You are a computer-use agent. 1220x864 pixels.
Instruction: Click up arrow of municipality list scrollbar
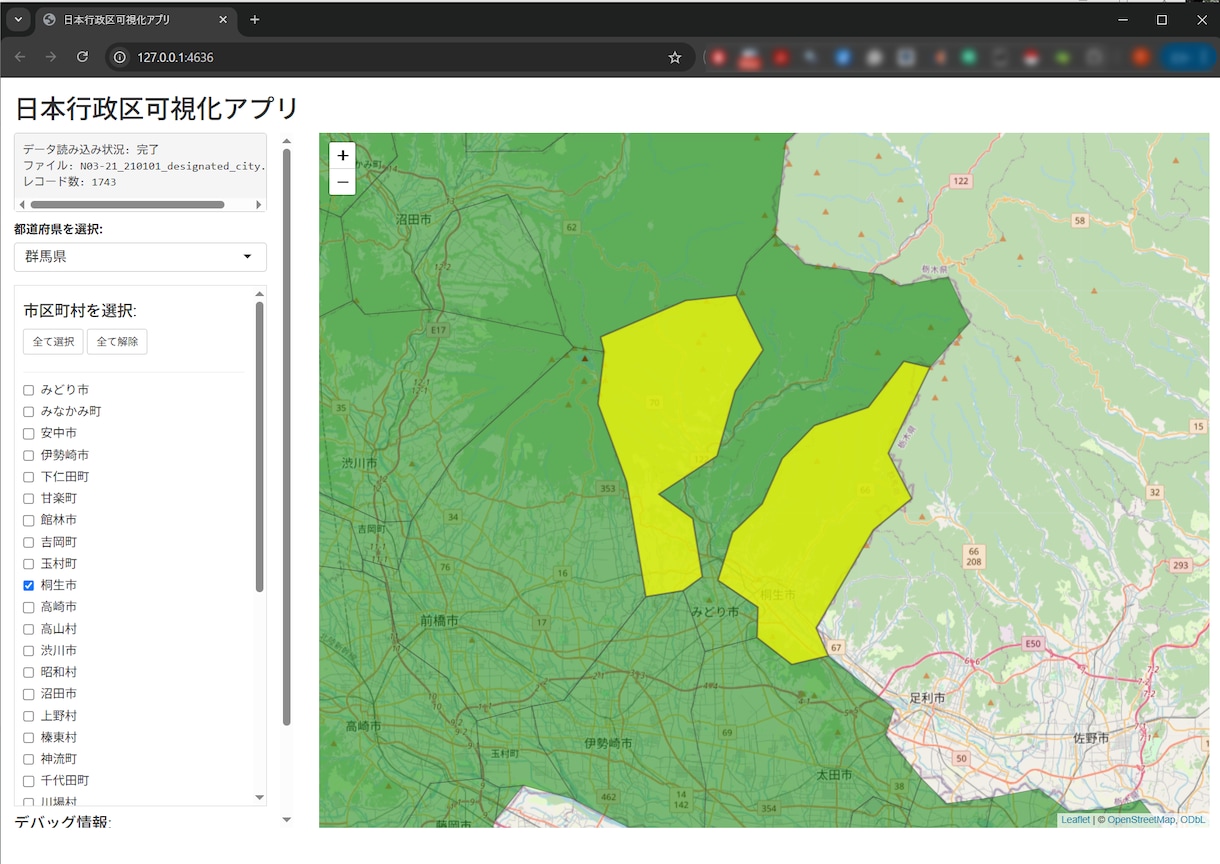tap(260, 293)
